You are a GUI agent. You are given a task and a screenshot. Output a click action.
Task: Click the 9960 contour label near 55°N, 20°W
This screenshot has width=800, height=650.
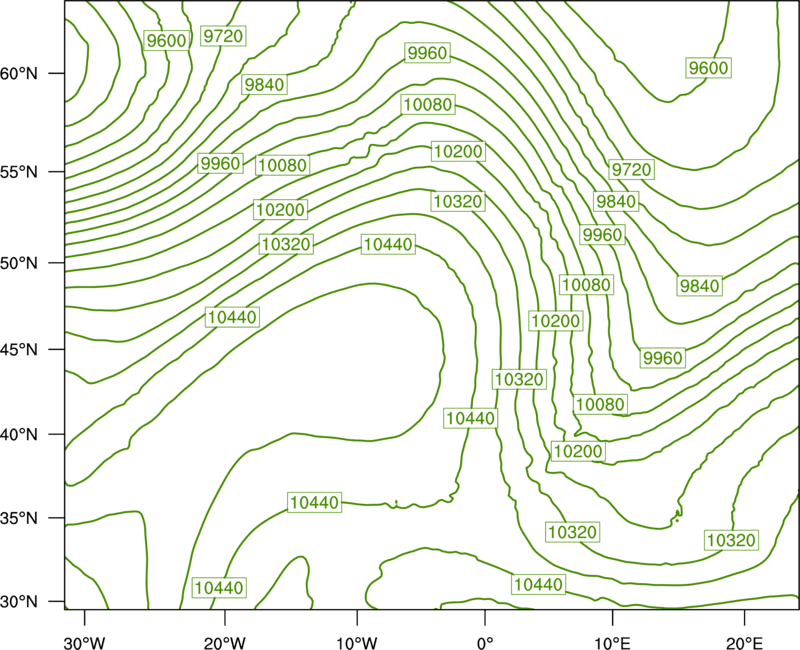pyautogui.click(x=220, y=163)
